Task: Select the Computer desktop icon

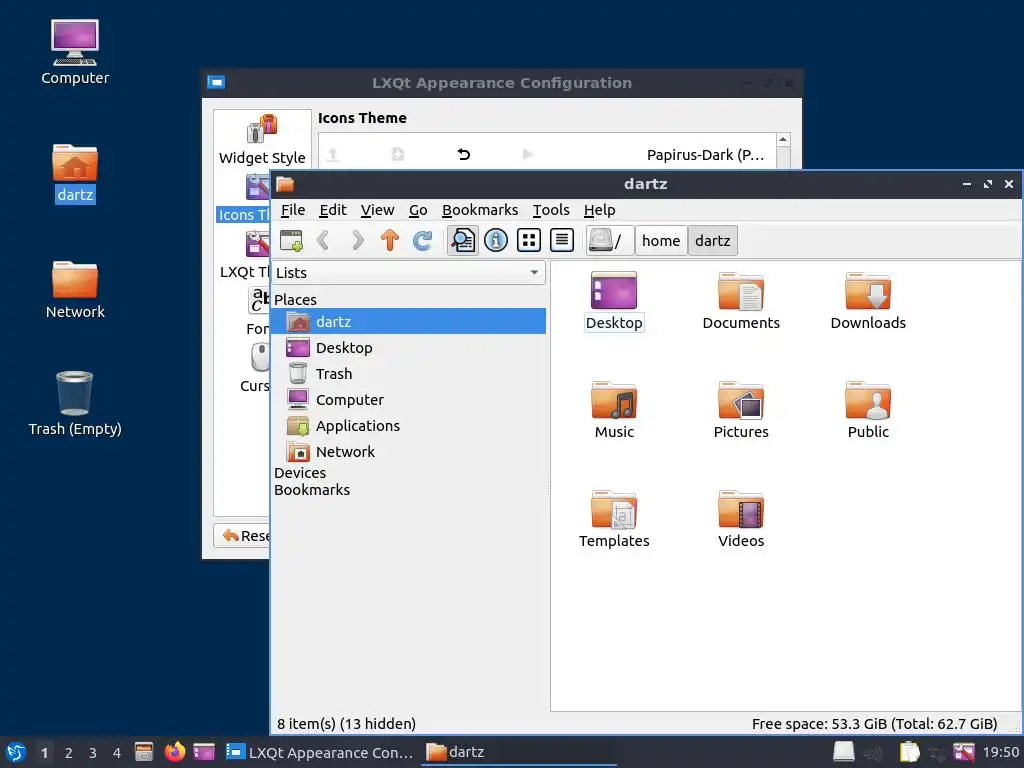Action: pyautogui.click(x=75, y=53)
